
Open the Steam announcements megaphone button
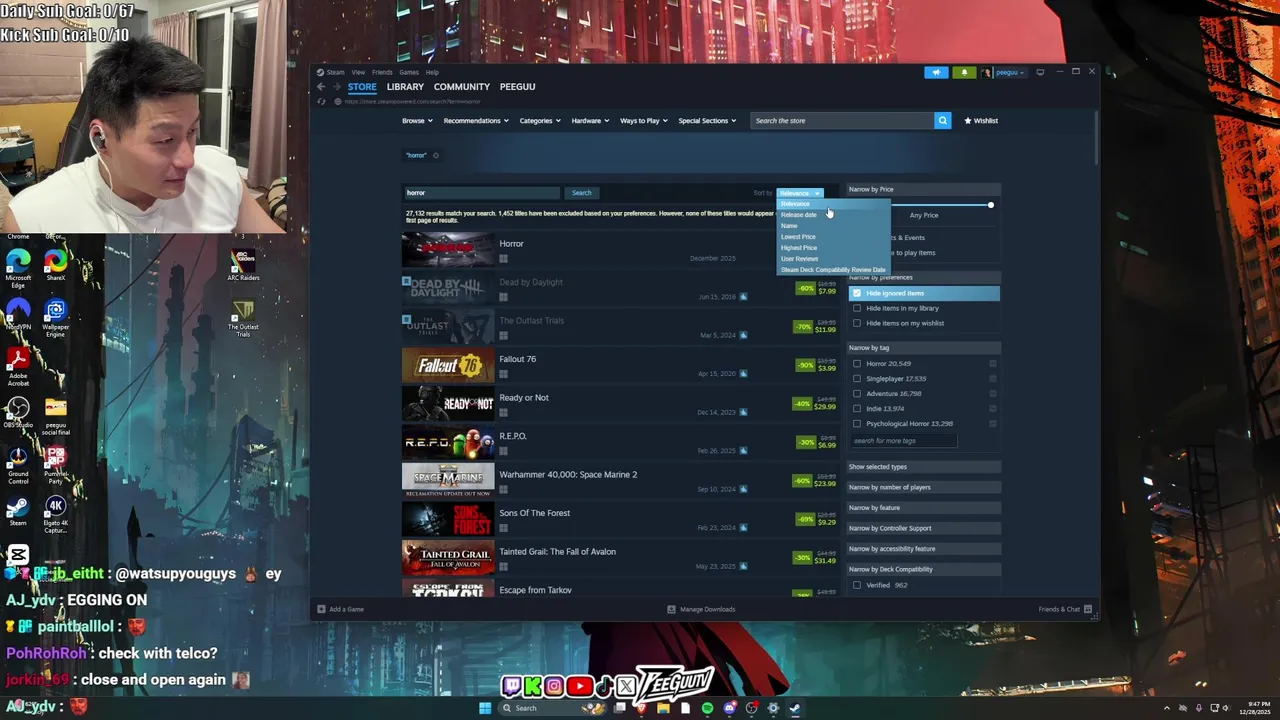point(936,72)
